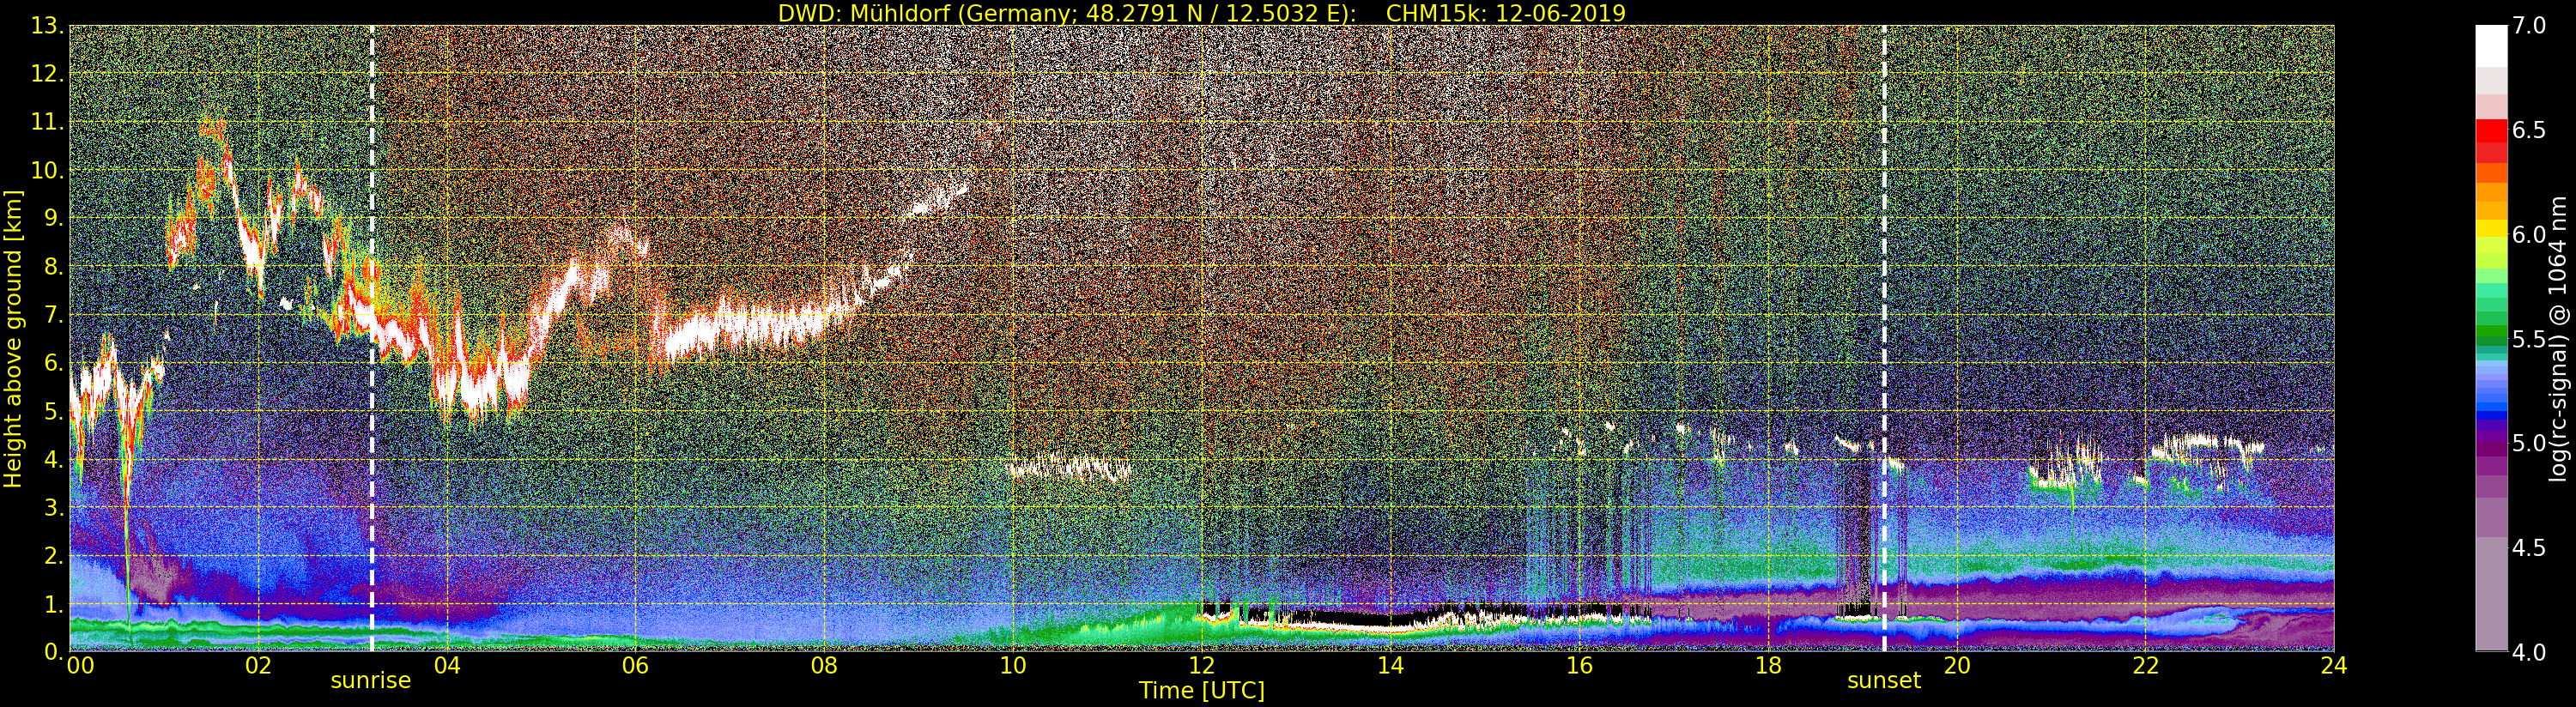Select the sunset label below axis
Viewport: 2576px width, 707px height.
click(1884, 680)
